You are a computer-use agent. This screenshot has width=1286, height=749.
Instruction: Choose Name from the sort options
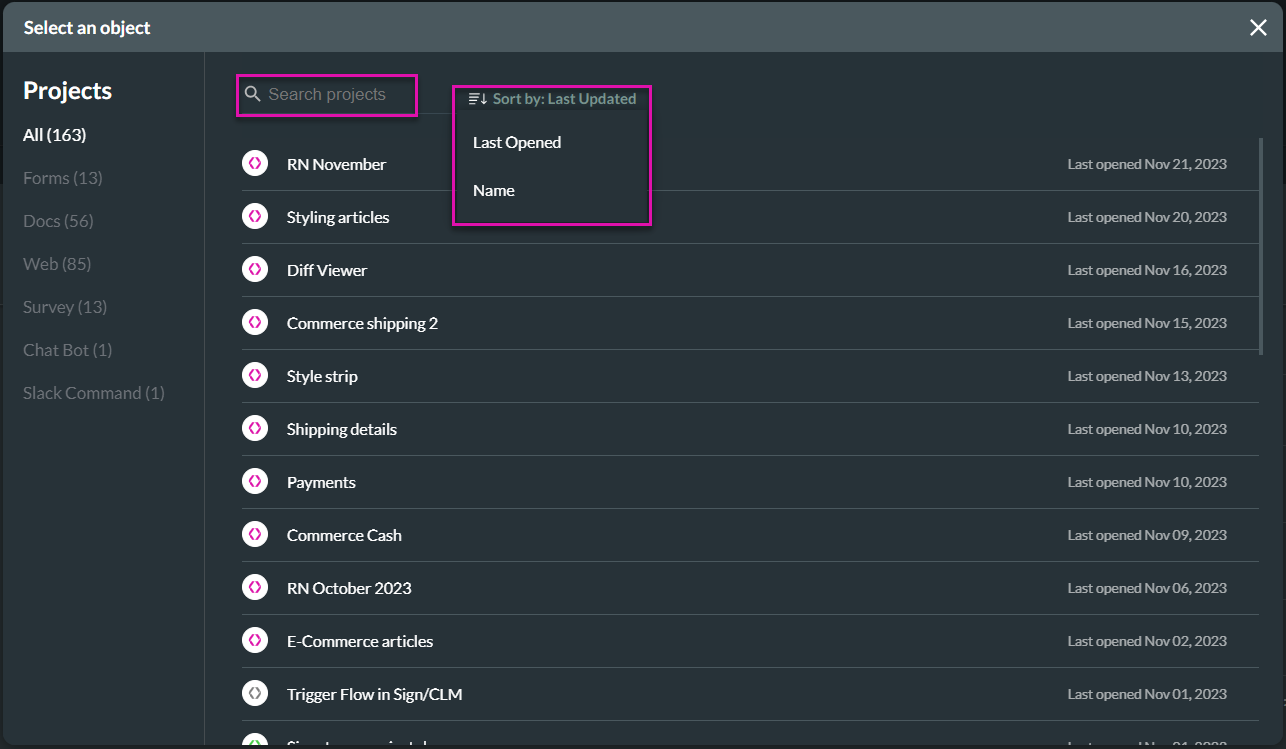(x=493, y=190)
